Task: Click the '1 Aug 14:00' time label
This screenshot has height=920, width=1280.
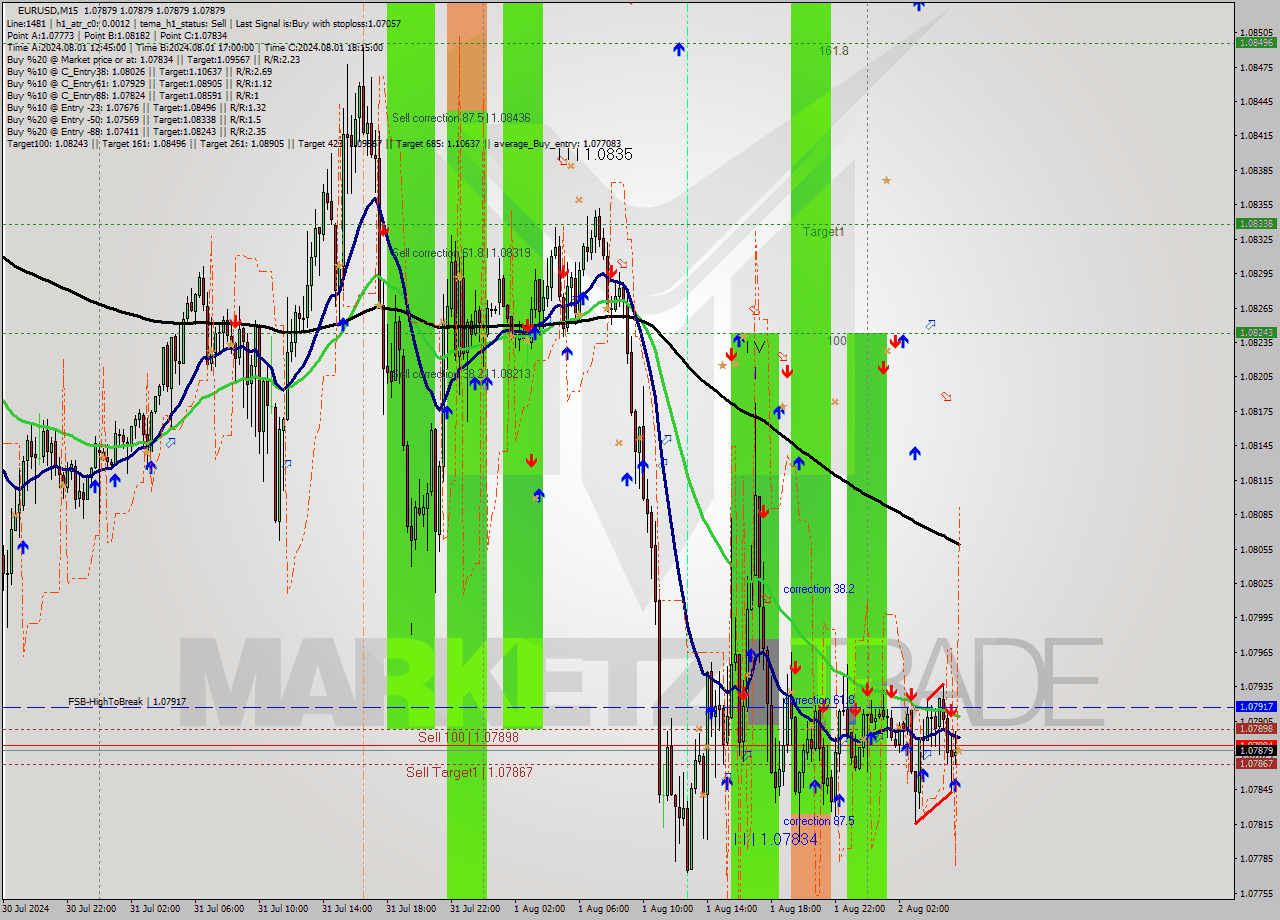Action: tap(731, 909)
